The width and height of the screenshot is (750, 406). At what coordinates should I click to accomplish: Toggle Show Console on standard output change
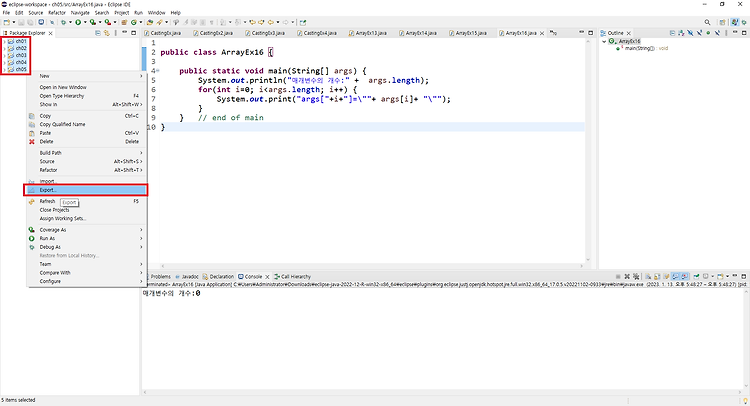click(675, 276)
